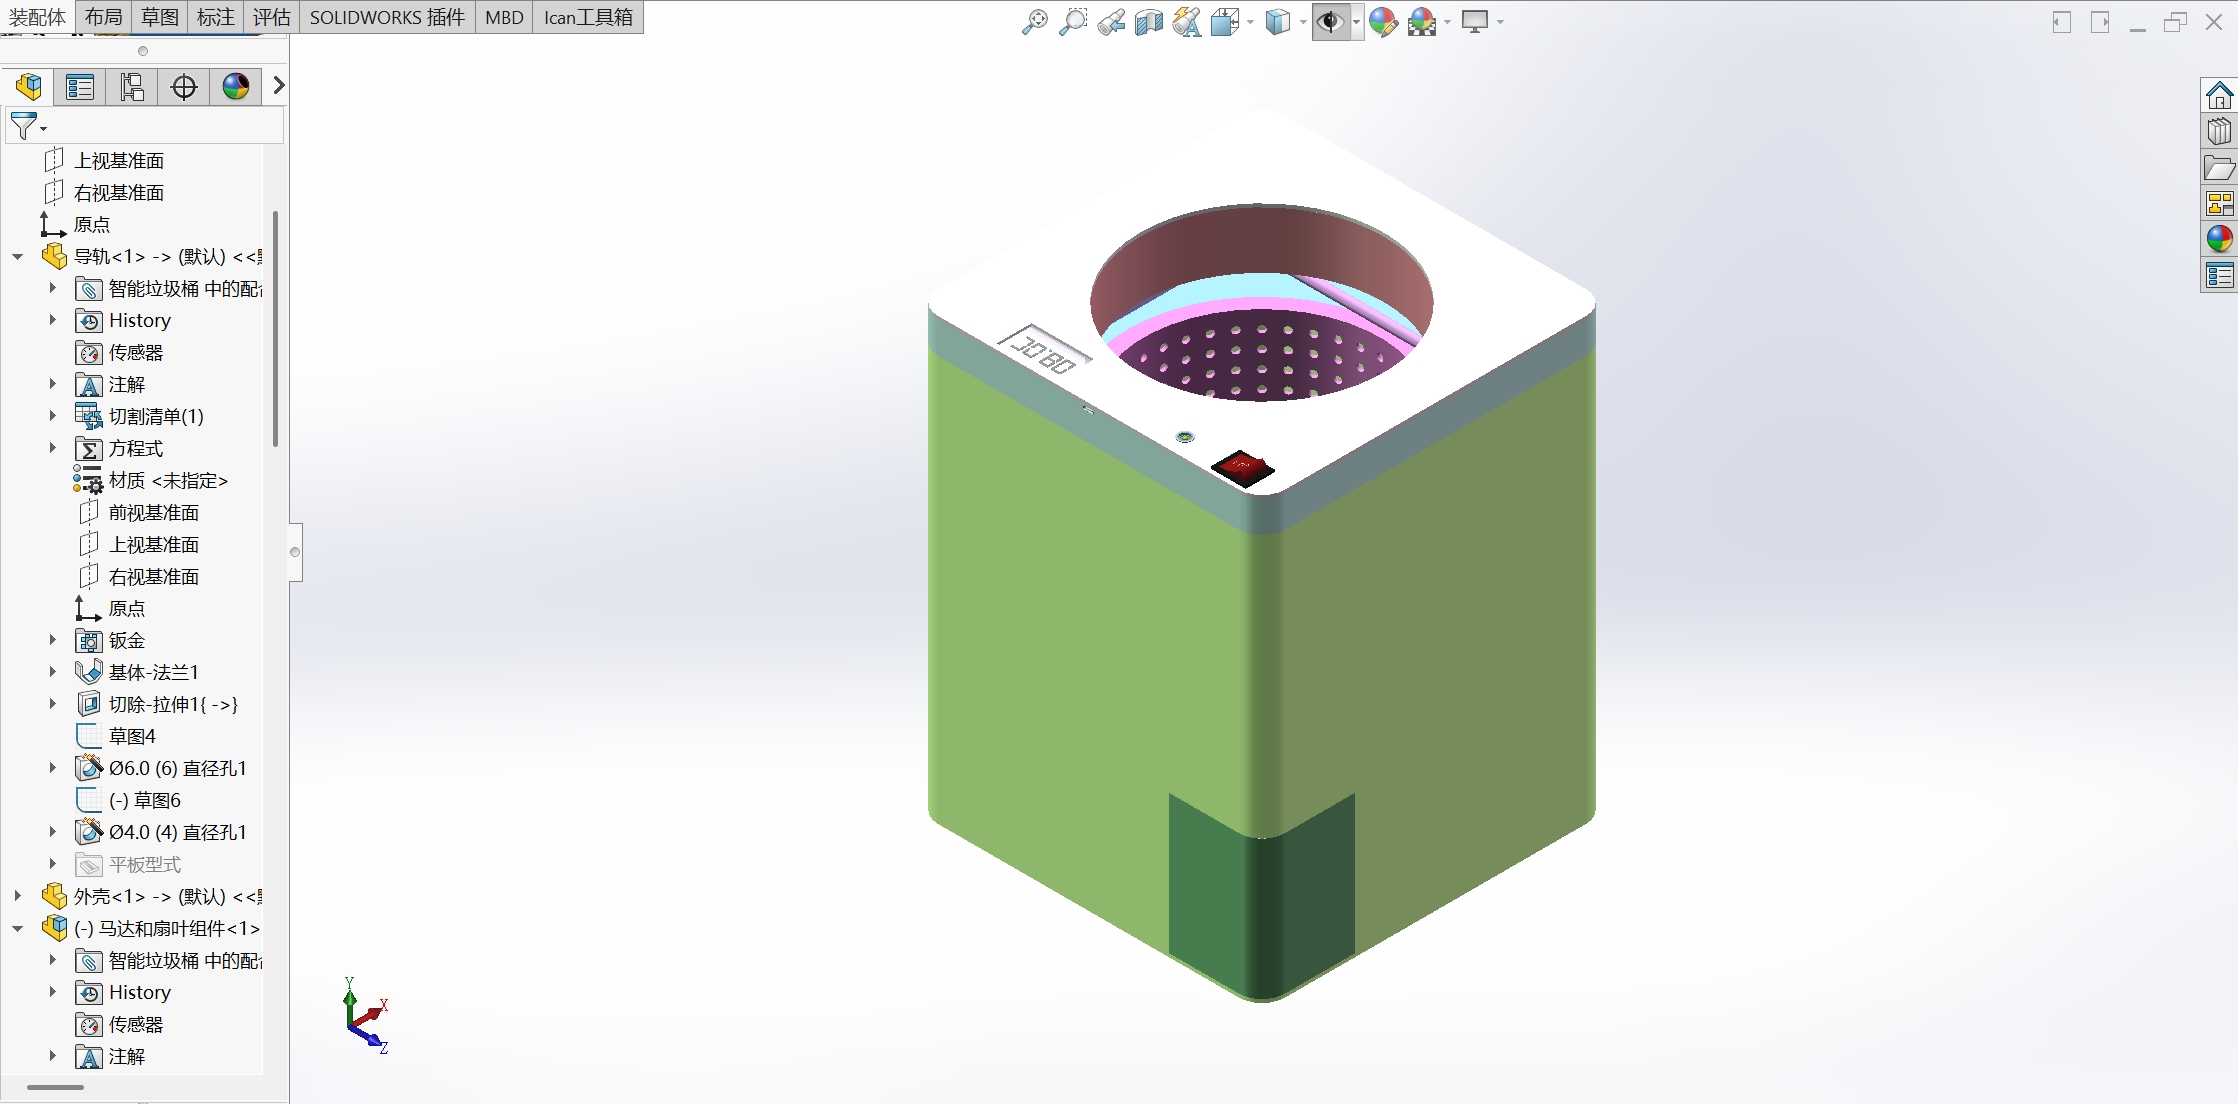Click the DisplayManager color sphere tab
Viewport: 2238px width, 1104px height.
236,87
